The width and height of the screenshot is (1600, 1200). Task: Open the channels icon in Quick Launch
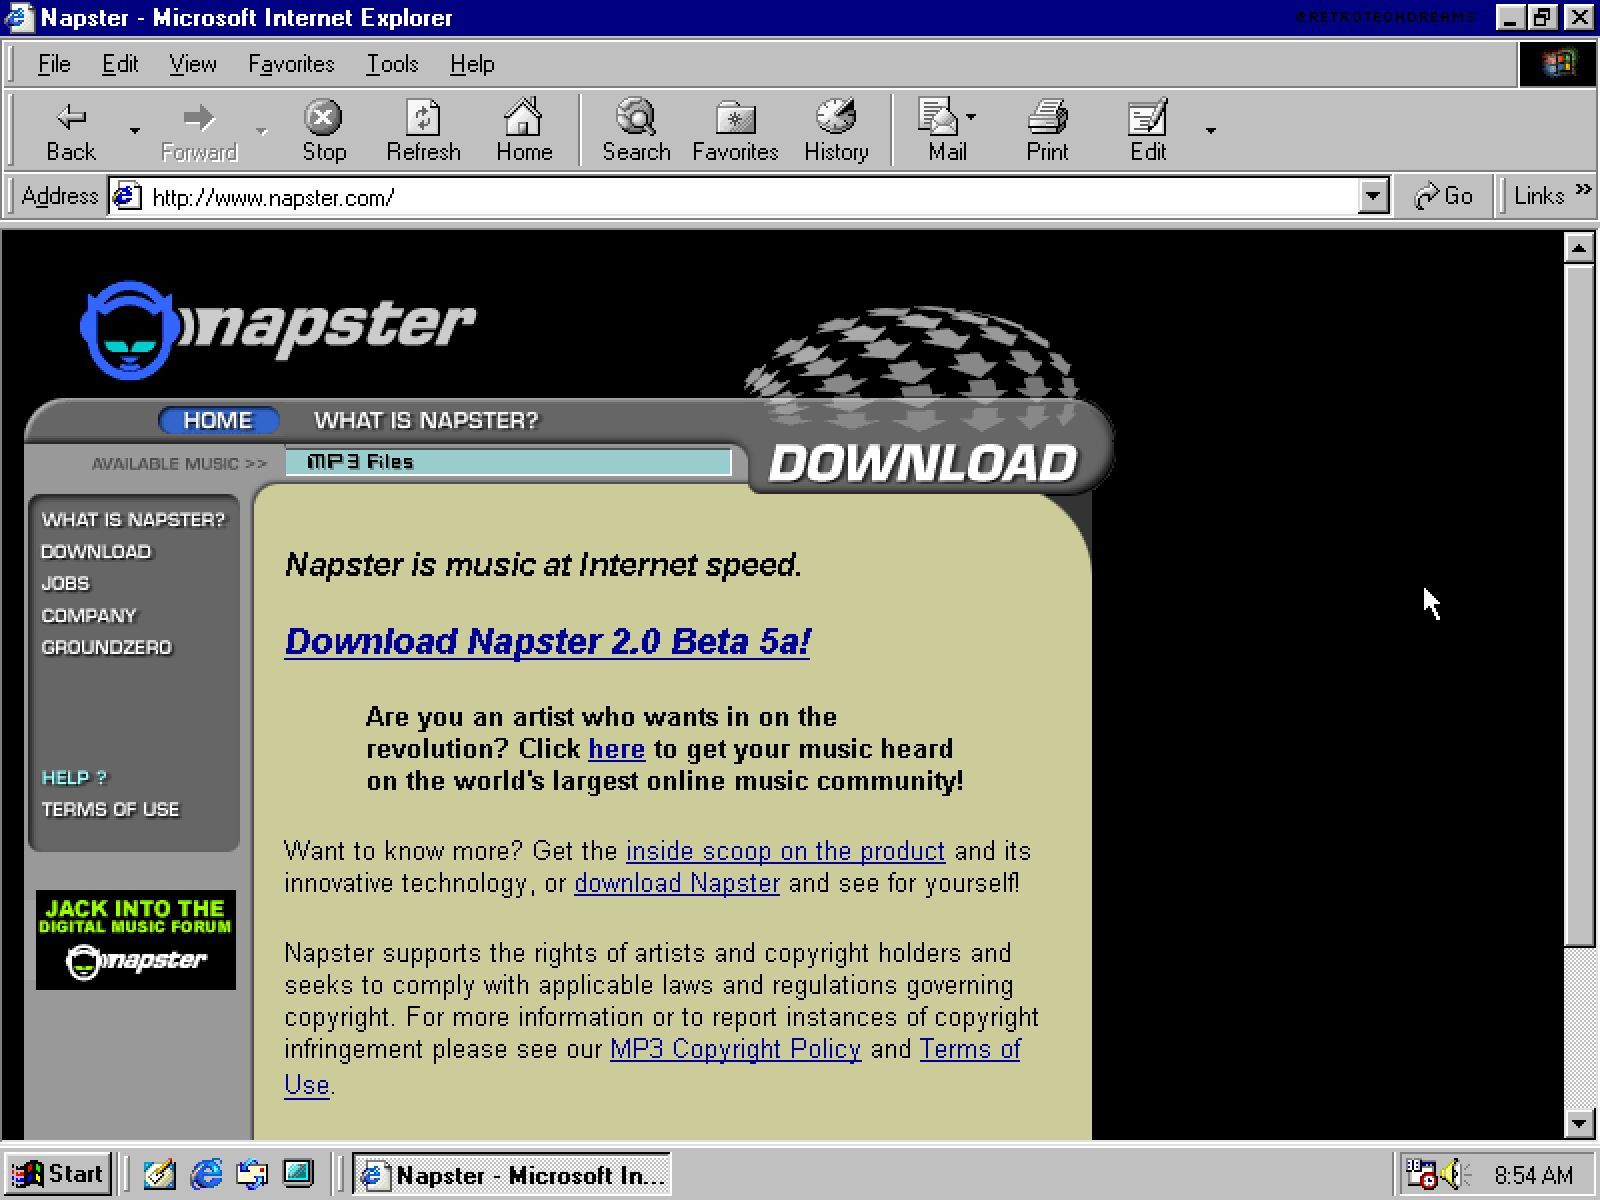coord(298,1174)
